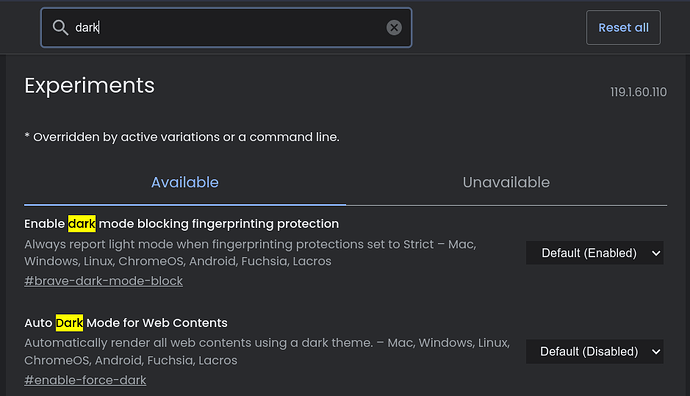Click the Reset all button
690x396 pixels.
point(623,28)
